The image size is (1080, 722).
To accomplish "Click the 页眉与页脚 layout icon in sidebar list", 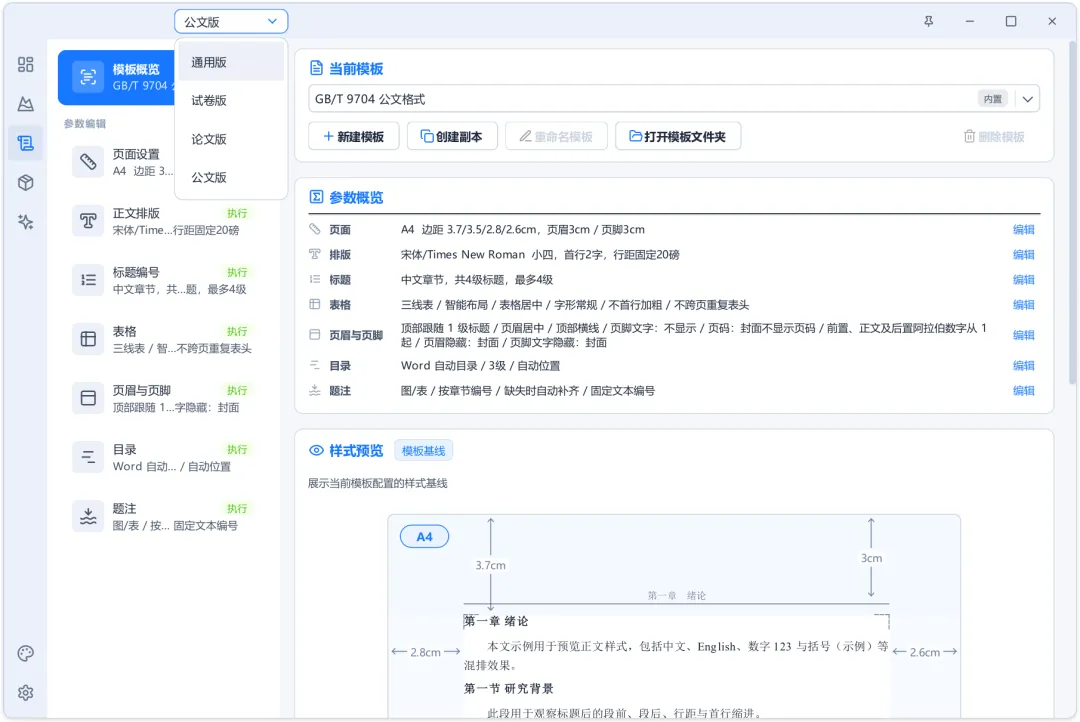I will 88,398.
